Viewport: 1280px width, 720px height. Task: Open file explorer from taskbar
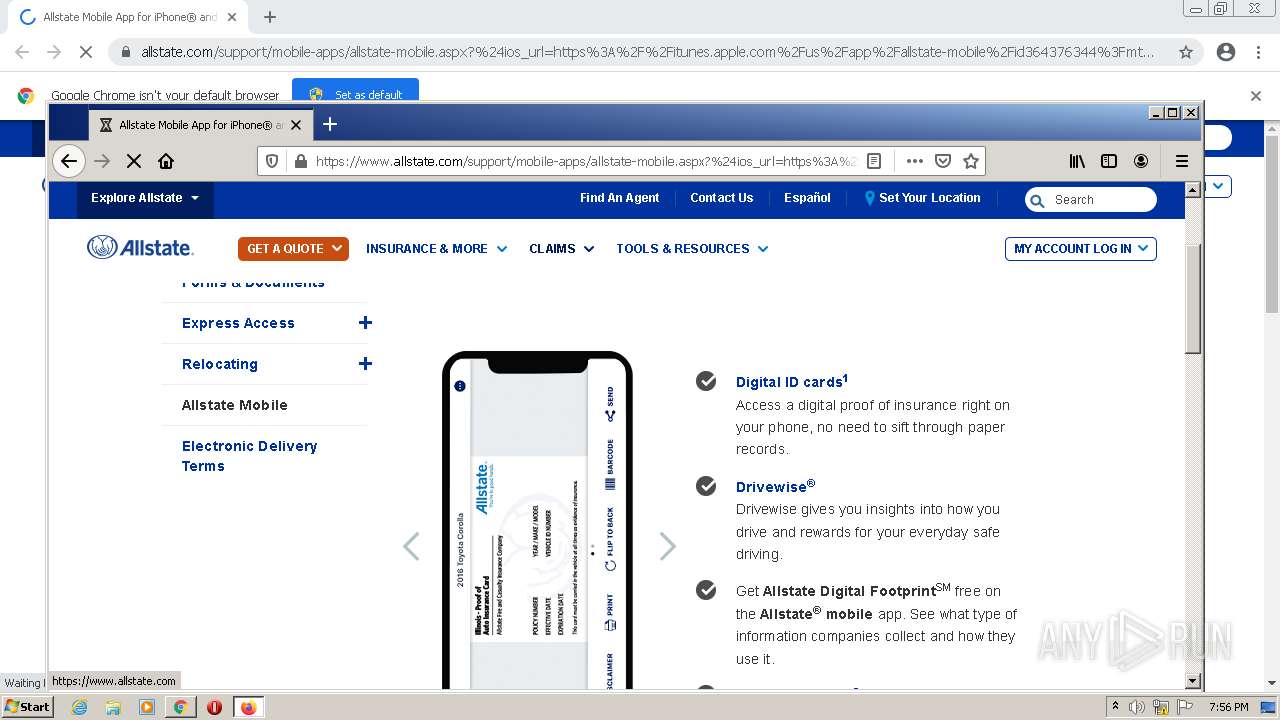coord(113,707)
